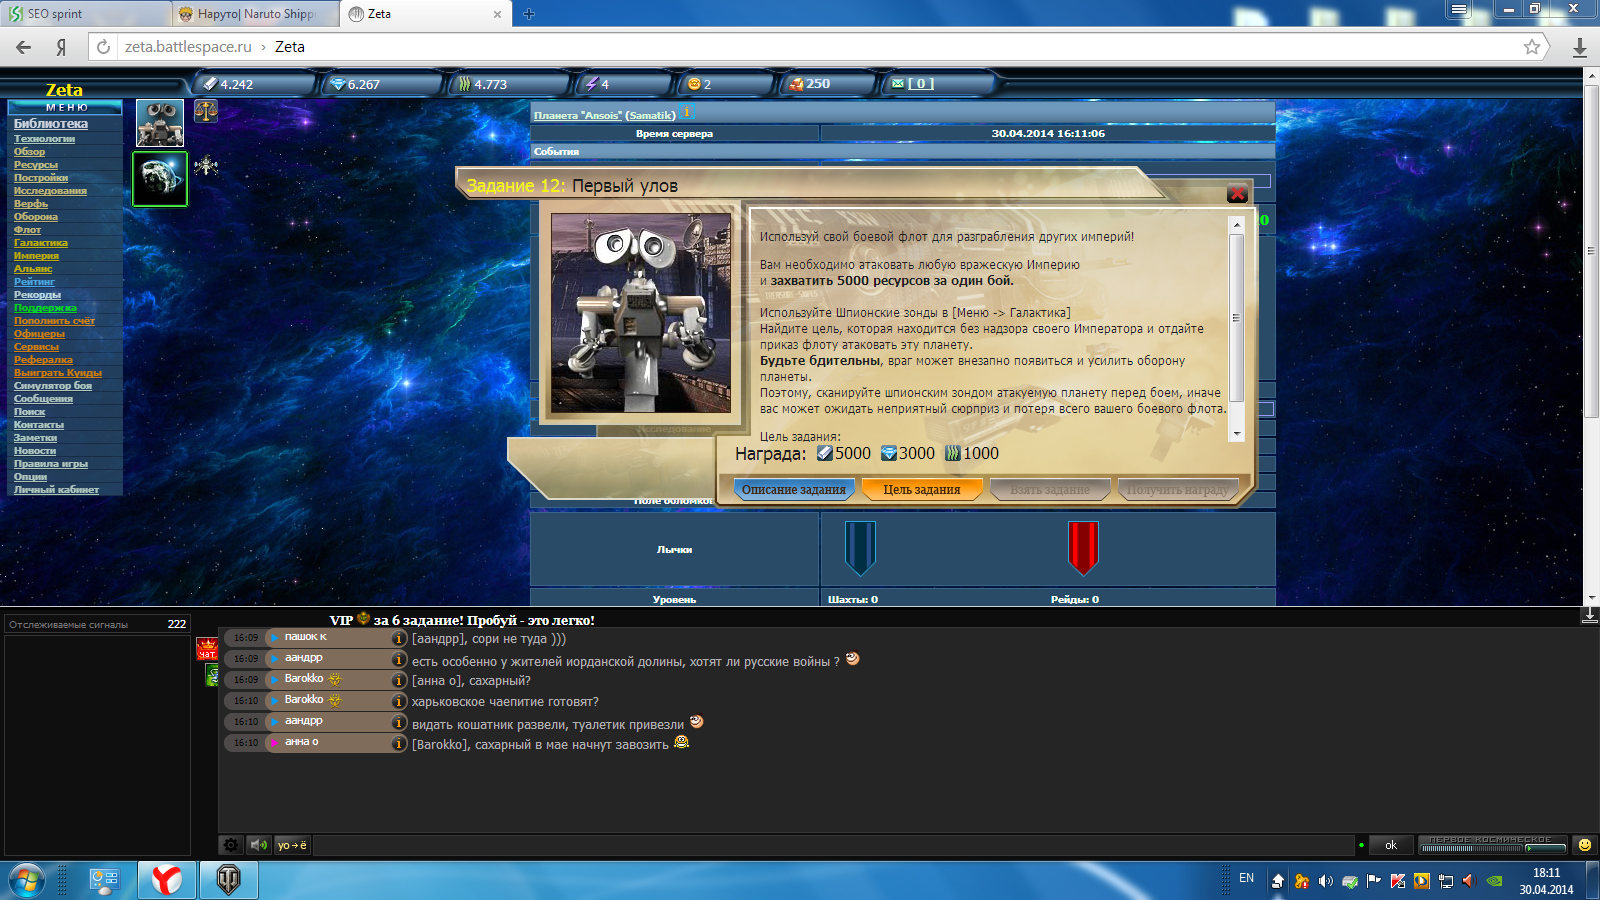Click the blue Шахты badge
Viewport: 1600px width, 900px height.
[x=859, y=548]
